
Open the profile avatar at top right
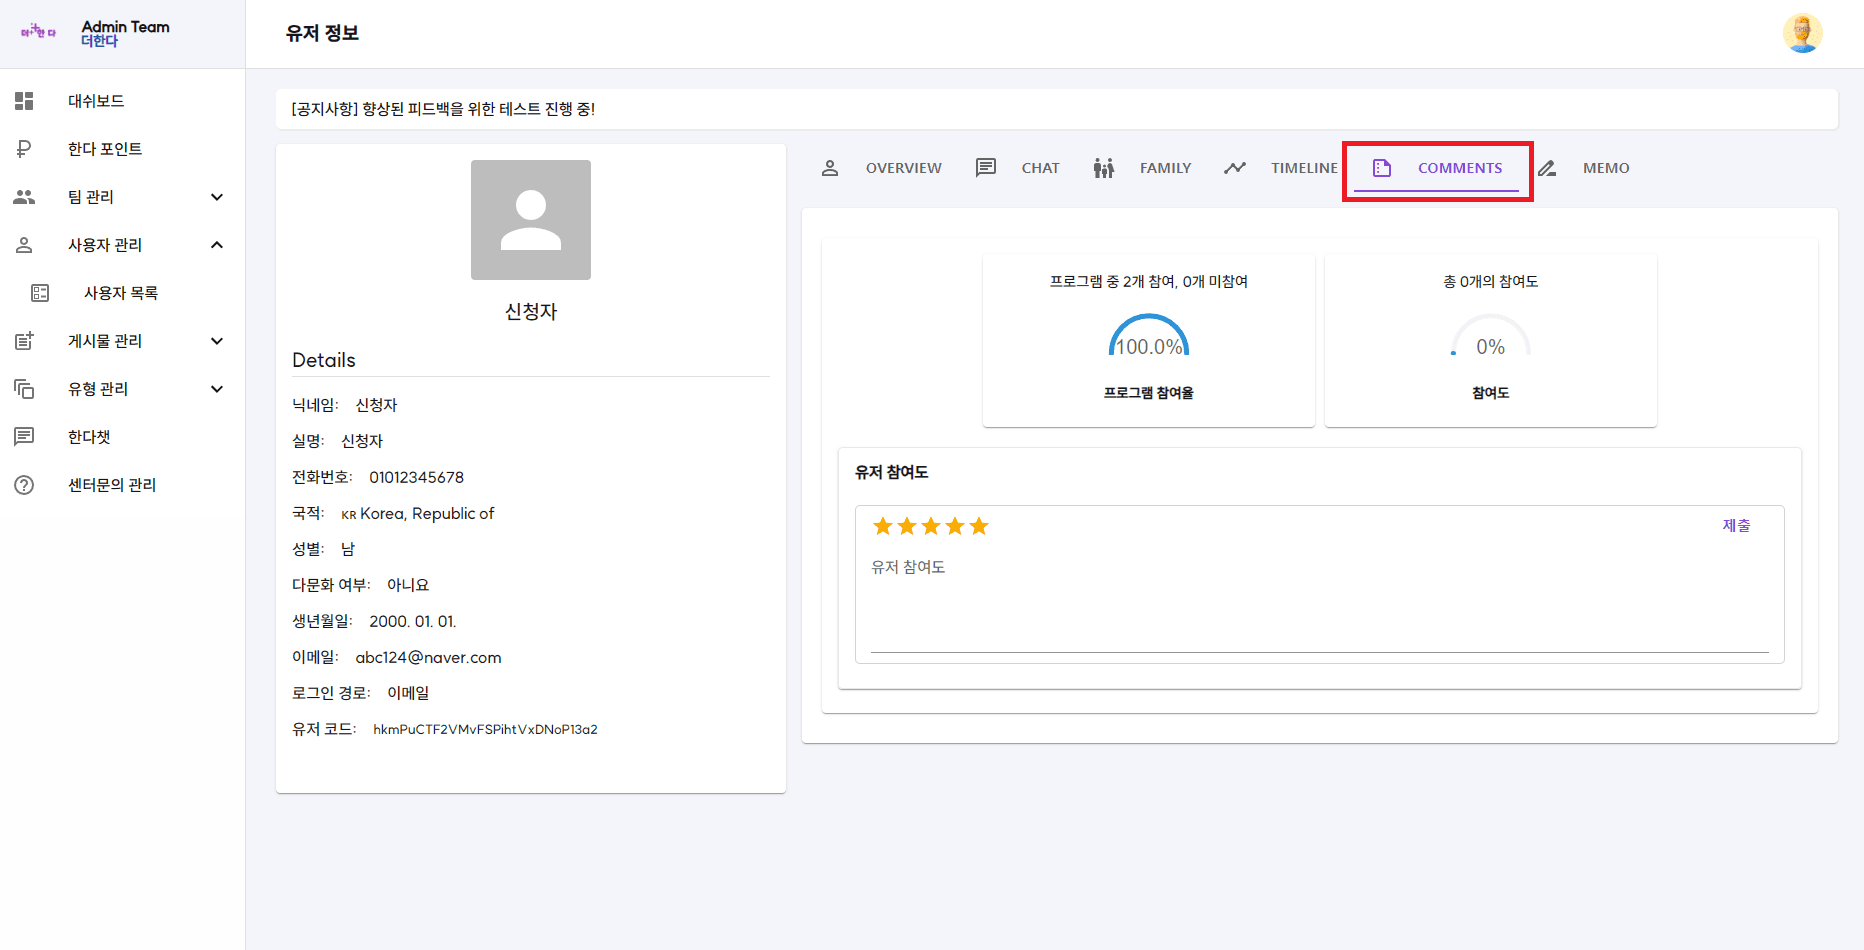click(1802, 33)
